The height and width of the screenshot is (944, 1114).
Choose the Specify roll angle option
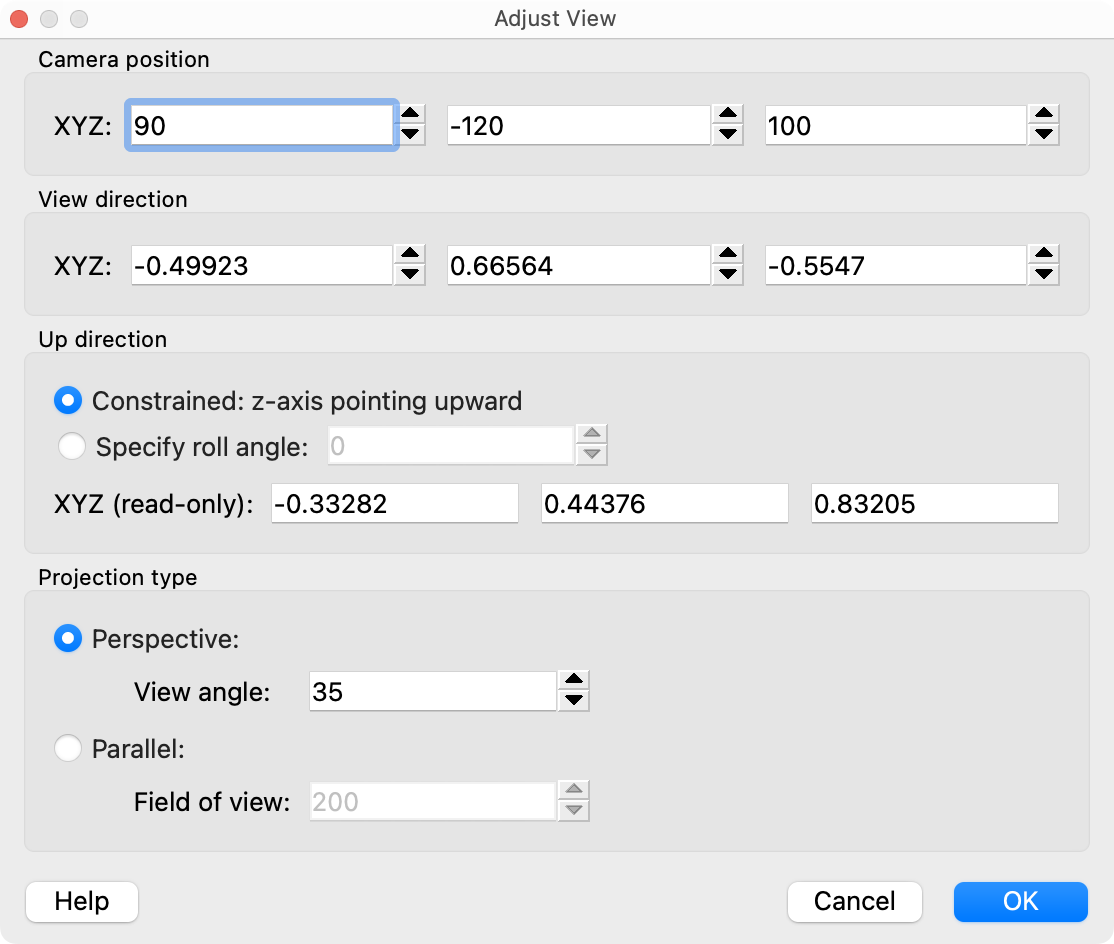[x=72, y=447]
